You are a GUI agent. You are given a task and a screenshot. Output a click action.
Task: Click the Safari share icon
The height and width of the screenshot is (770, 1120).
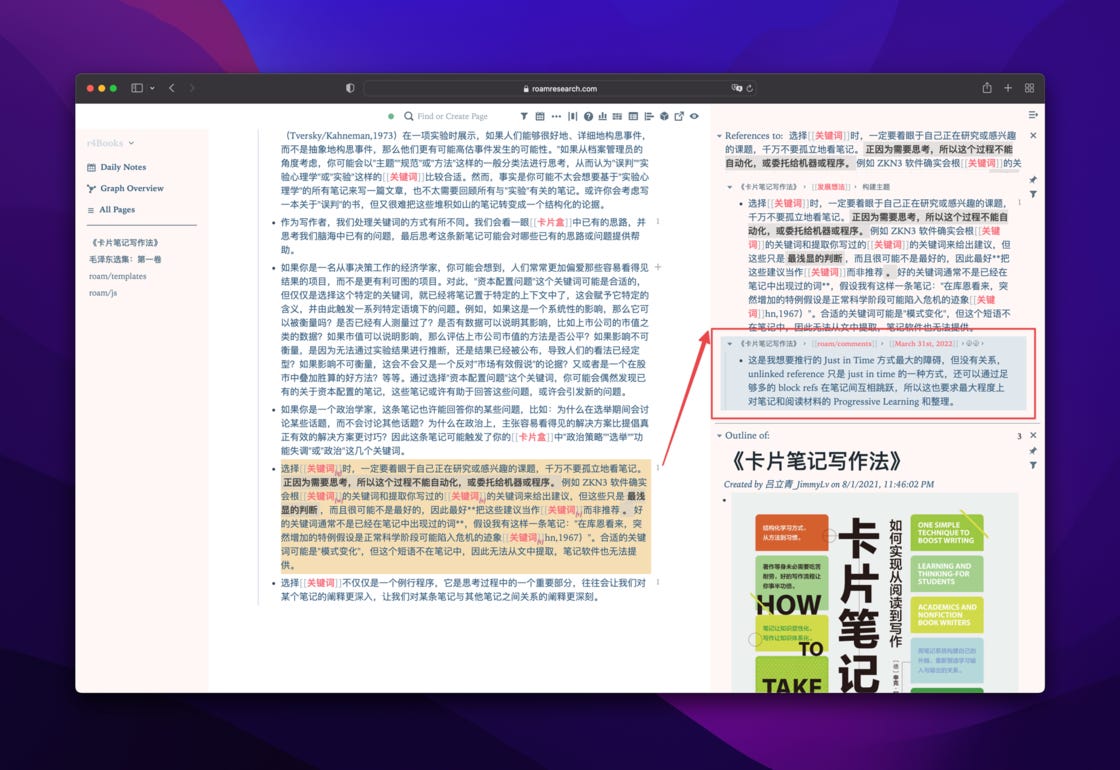tap(986, 87)
